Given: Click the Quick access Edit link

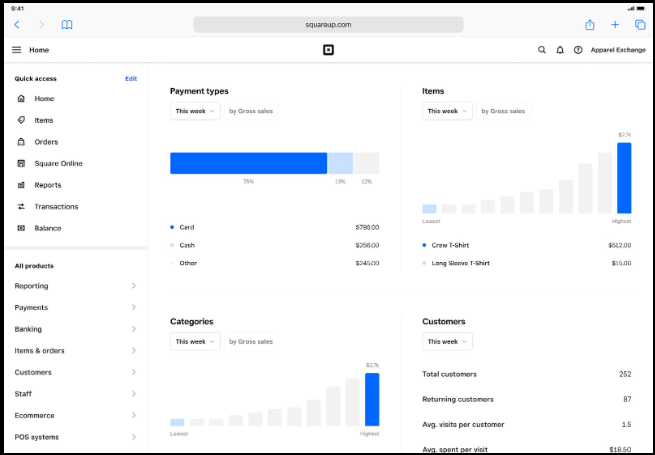Looking at the screenshot, I should click(x=131, y=79).
